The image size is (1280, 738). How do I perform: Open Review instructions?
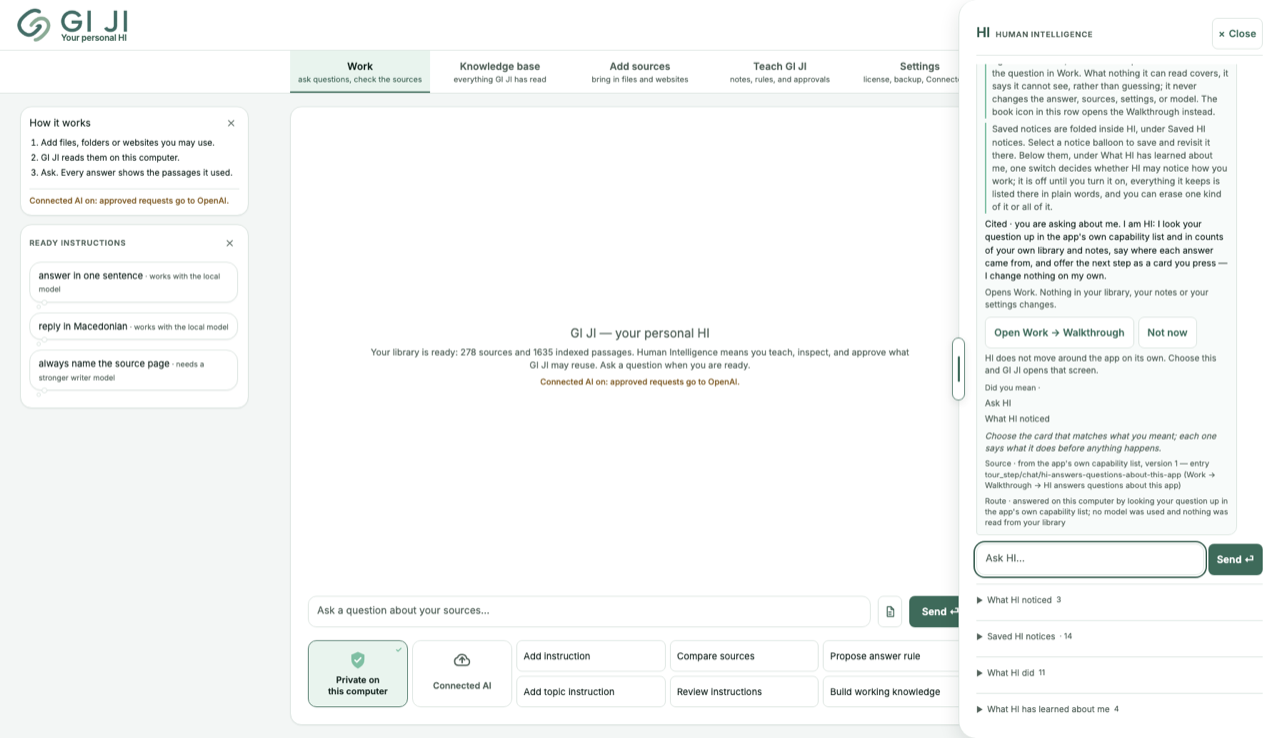[744, 692]
